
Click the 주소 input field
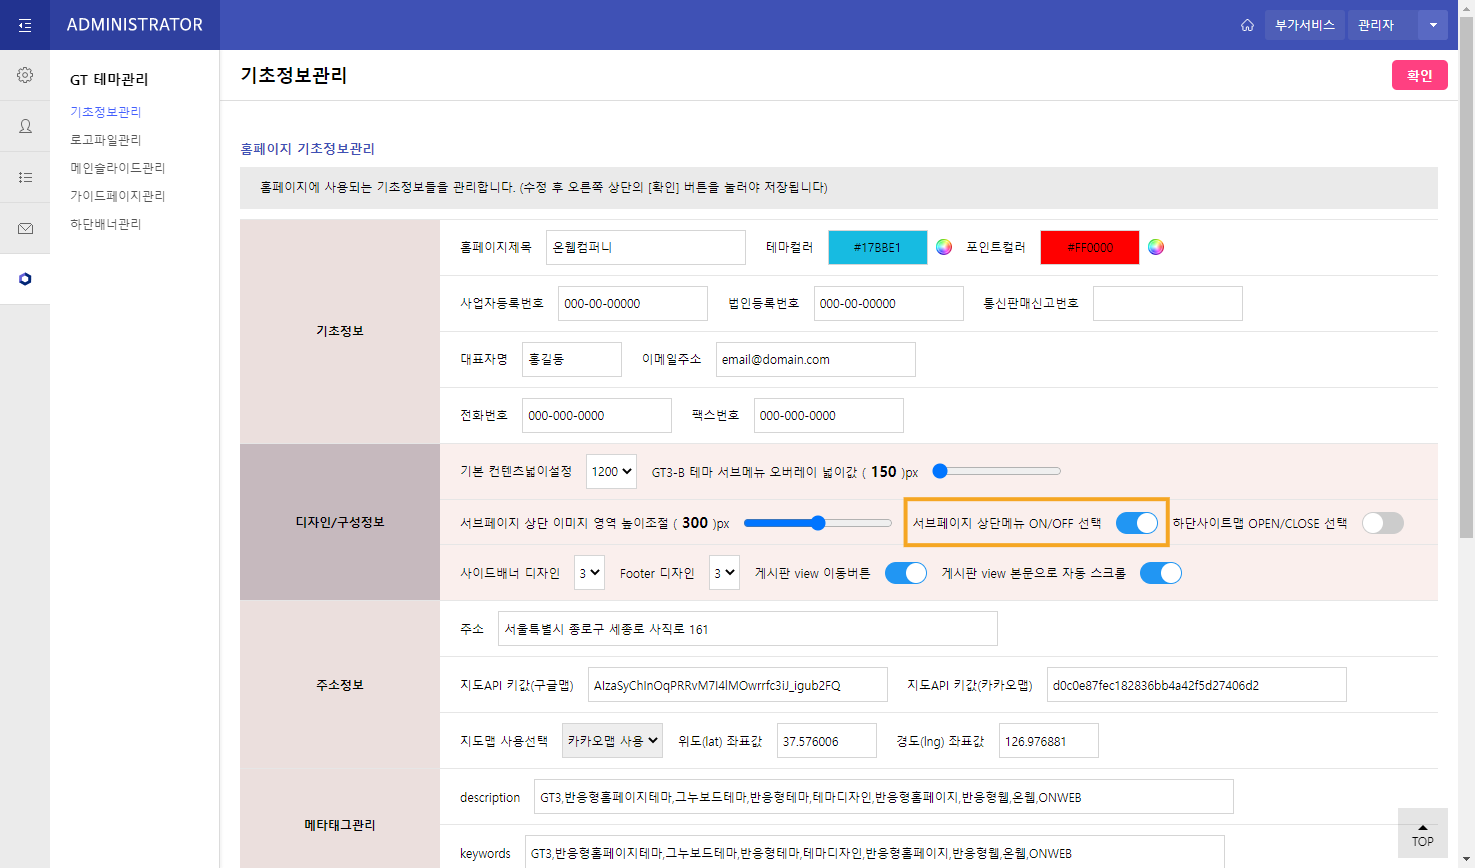pyautogui.click(x=748, y=629)
